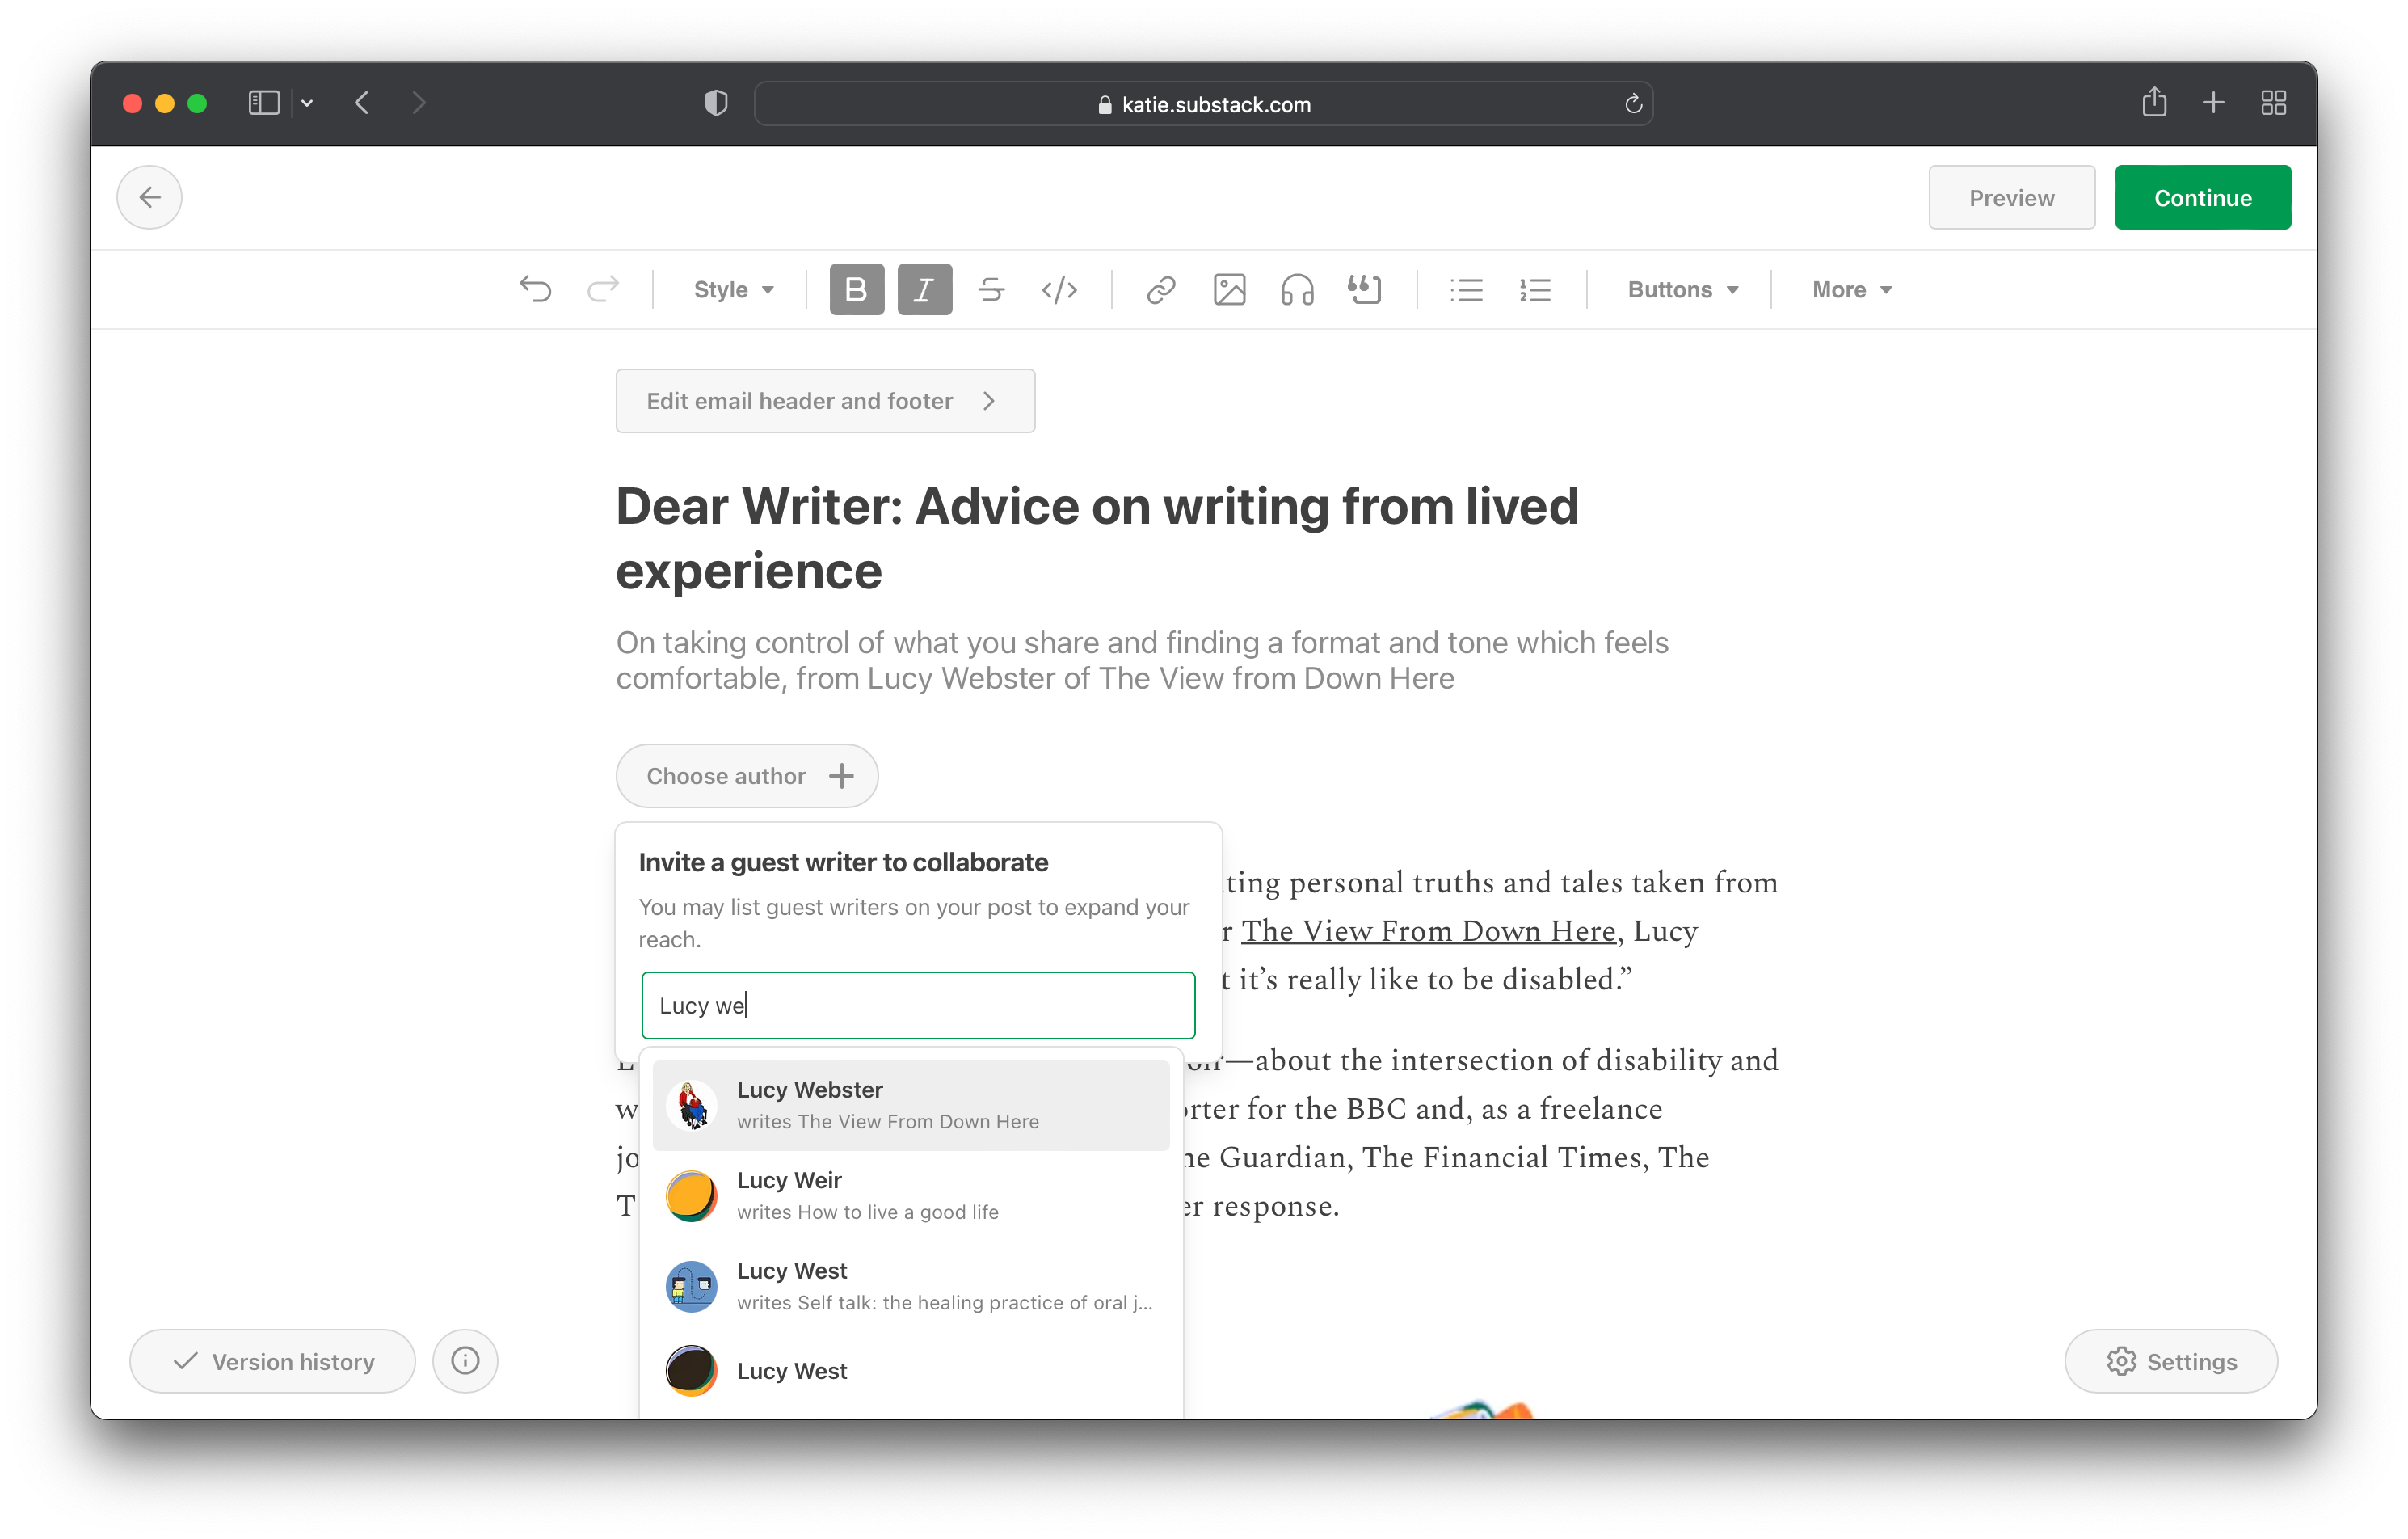Click the guest writer search field
The height and width of the screenshot is (1539, 2408).
click(x=917, y=1005)
